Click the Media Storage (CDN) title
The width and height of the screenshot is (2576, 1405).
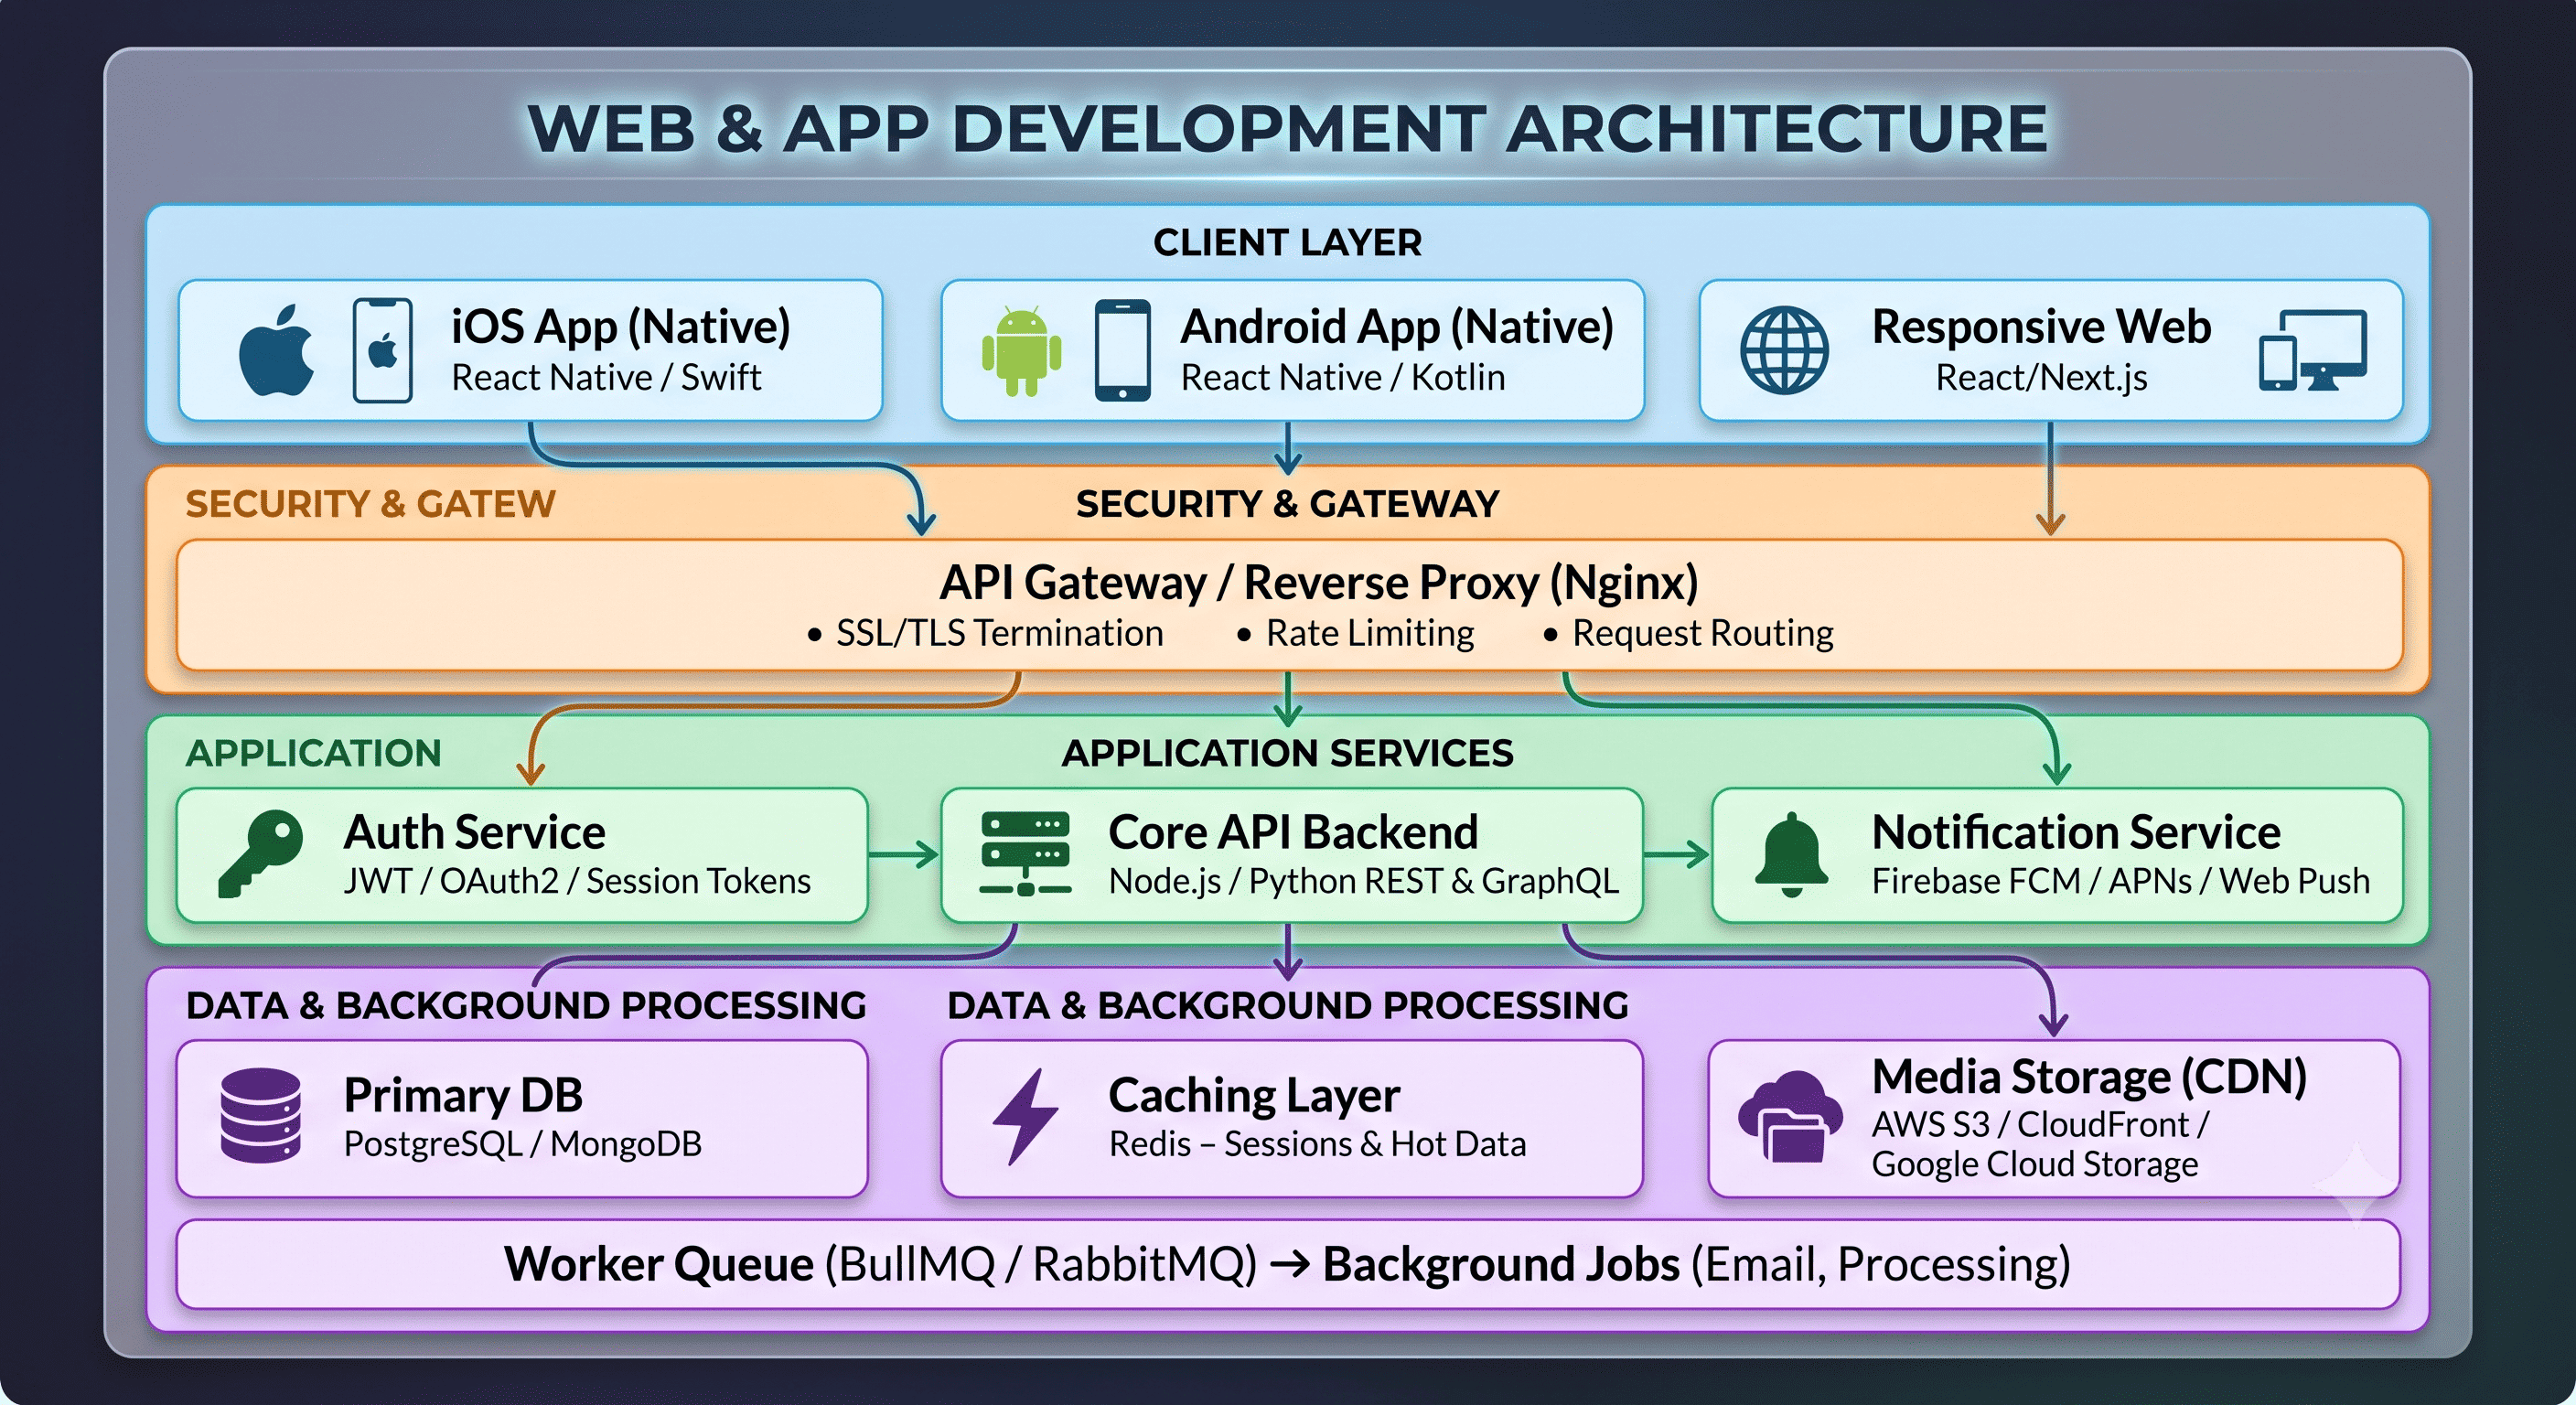tap(2089, 1077)
